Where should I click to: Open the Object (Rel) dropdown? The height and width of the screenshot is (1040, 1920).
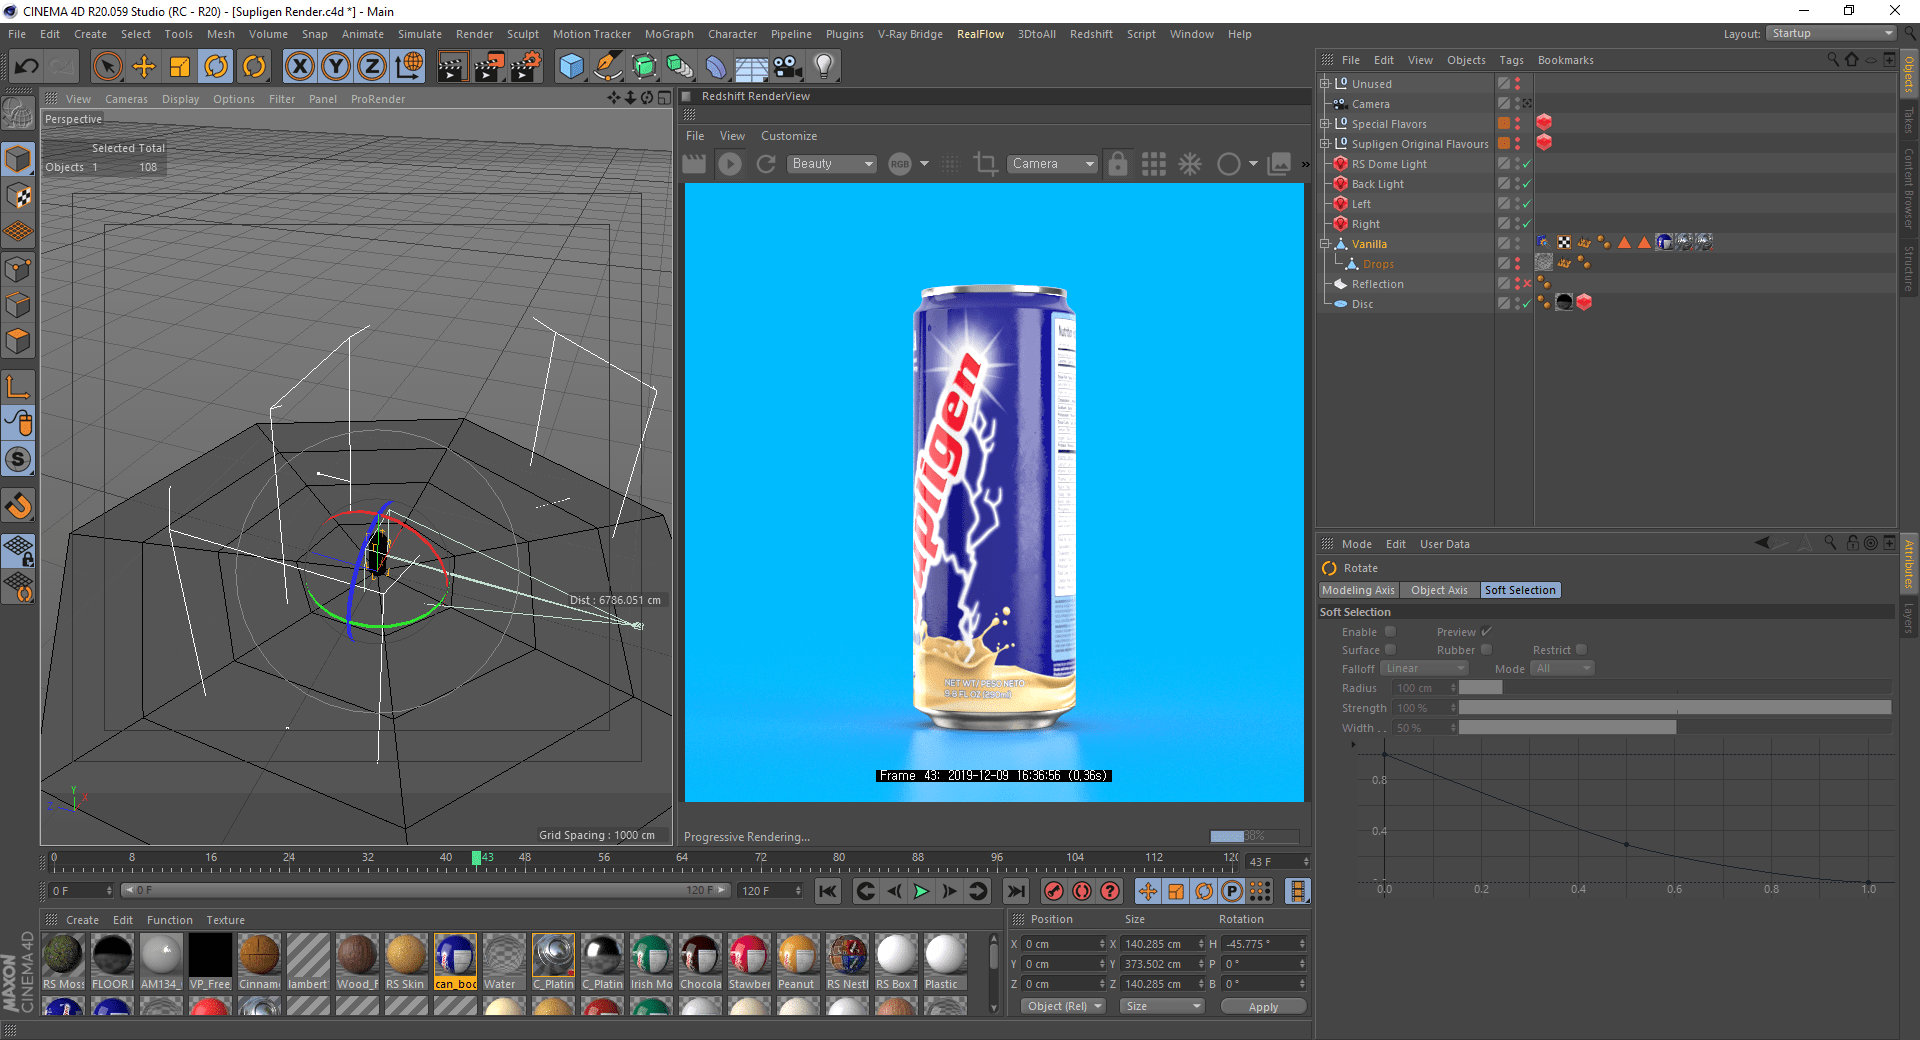tap(1065, 1006)
